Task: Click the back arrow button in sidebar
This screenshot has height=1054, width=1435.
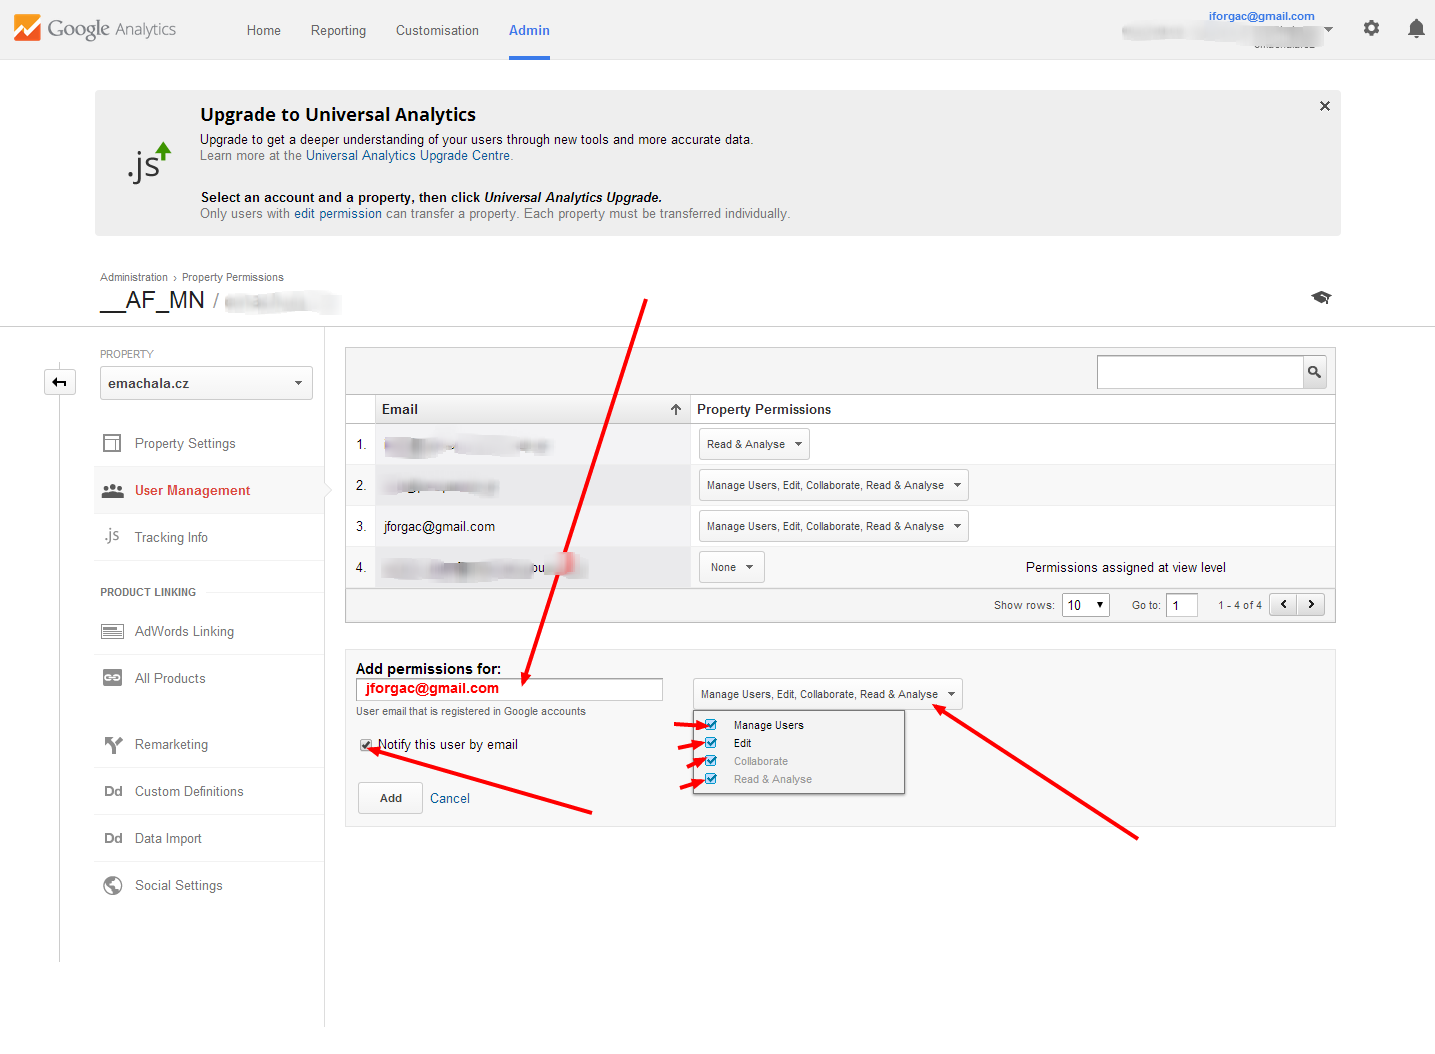Action: tap(60, 382)
